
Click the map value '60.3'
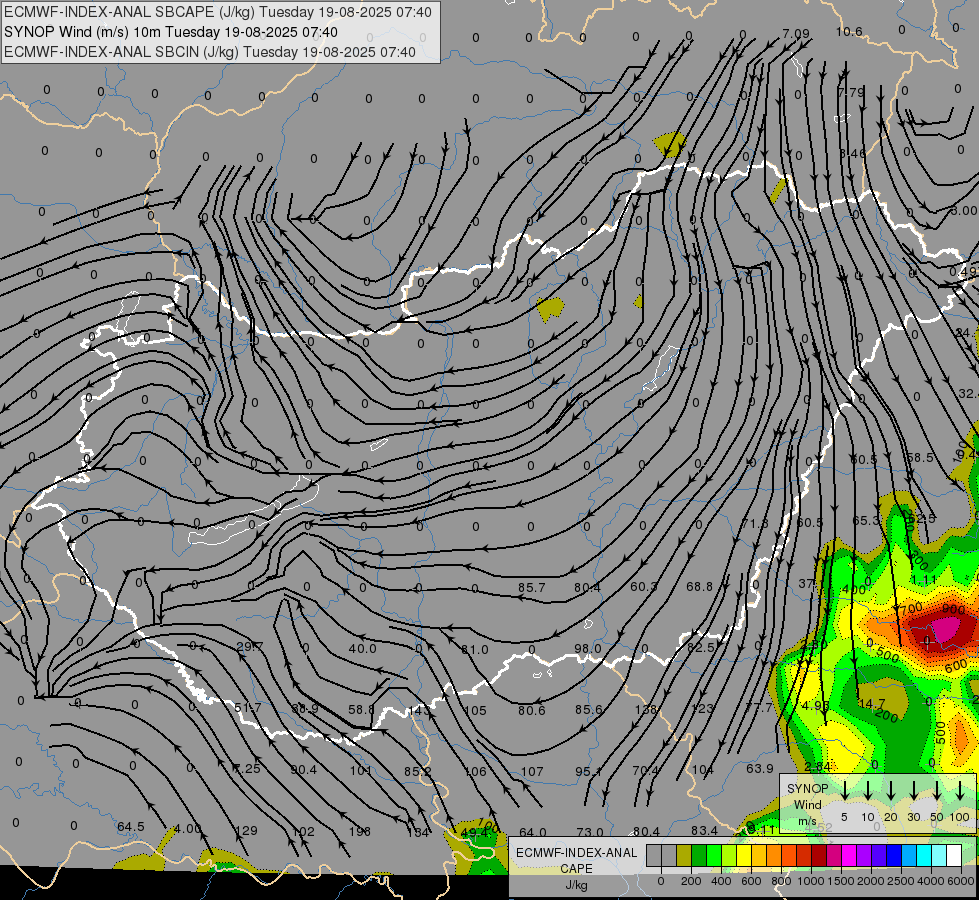coord(643,586)
